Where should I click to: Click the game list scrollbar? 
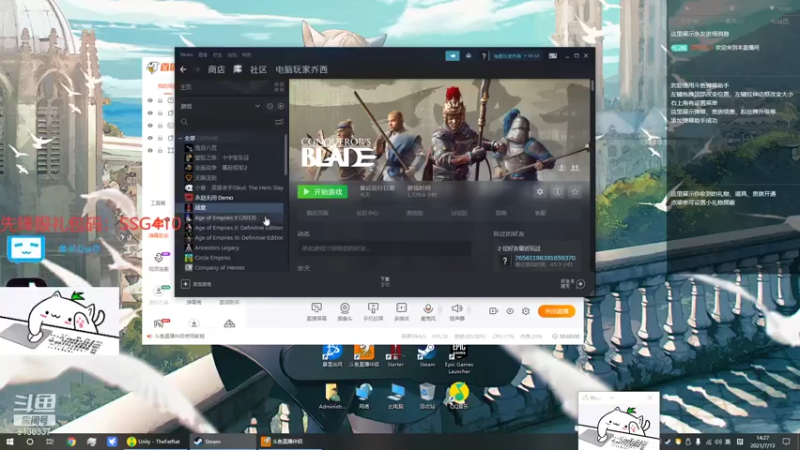(286, 156)
